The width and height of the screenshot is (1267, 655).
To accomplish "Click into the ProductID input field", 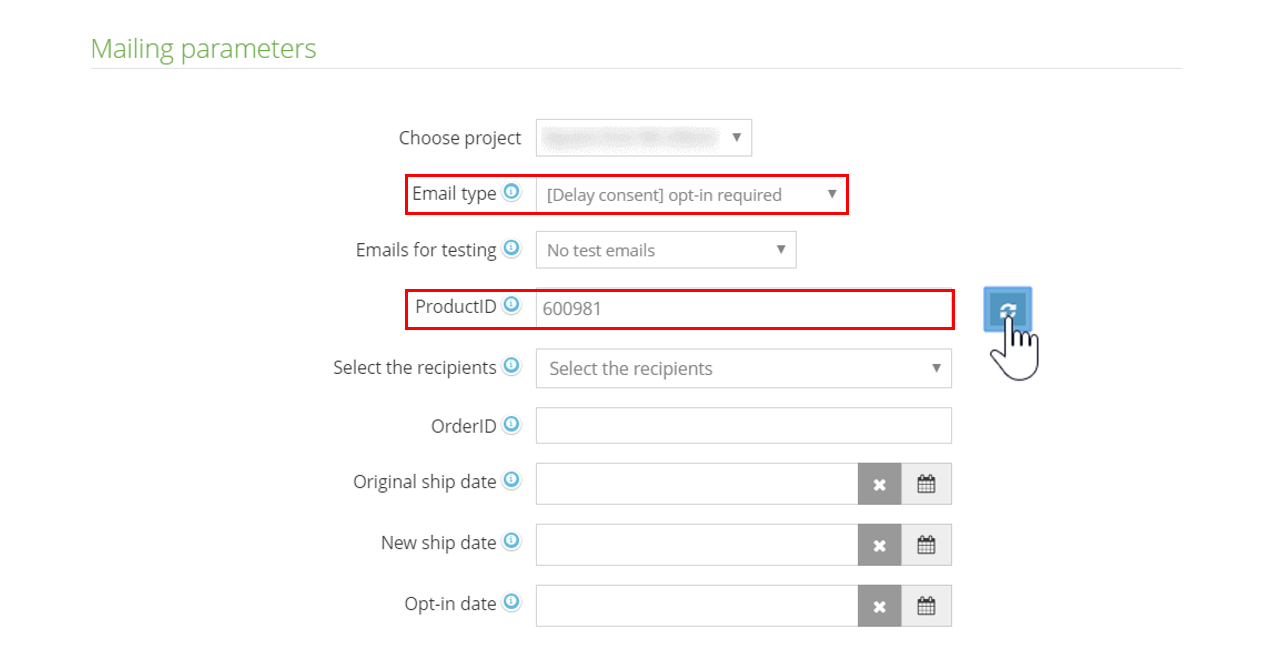I will tap(743, 309).
